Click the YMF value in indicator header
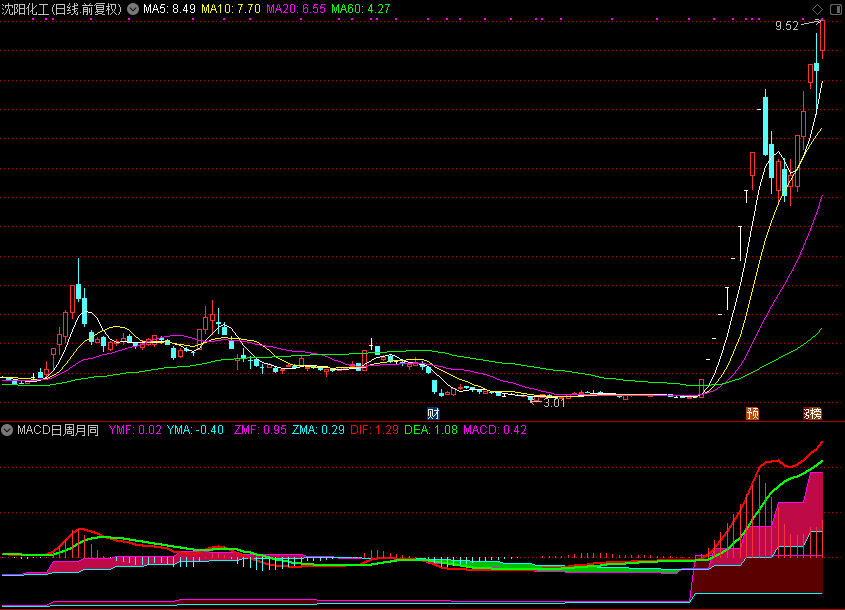 pos(135,430)
